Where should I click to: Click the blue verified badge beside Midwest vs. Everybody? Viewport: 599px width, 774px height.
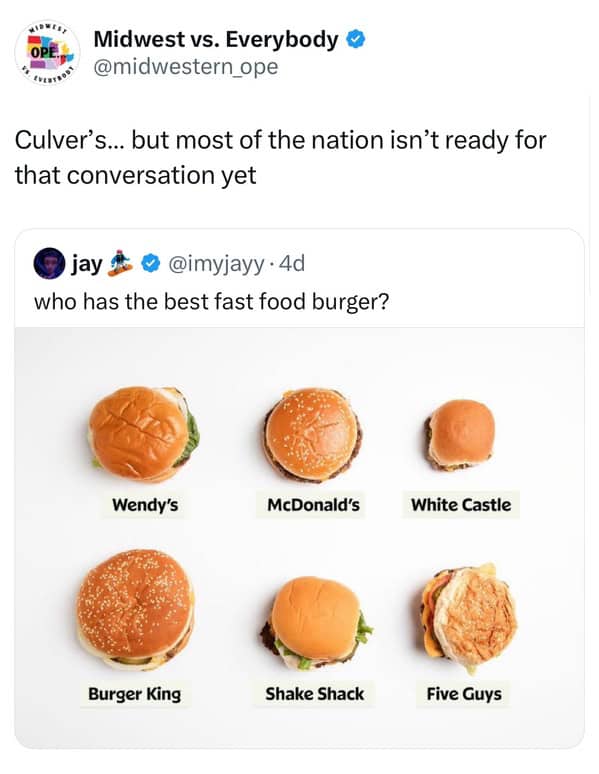coord(355,39)
